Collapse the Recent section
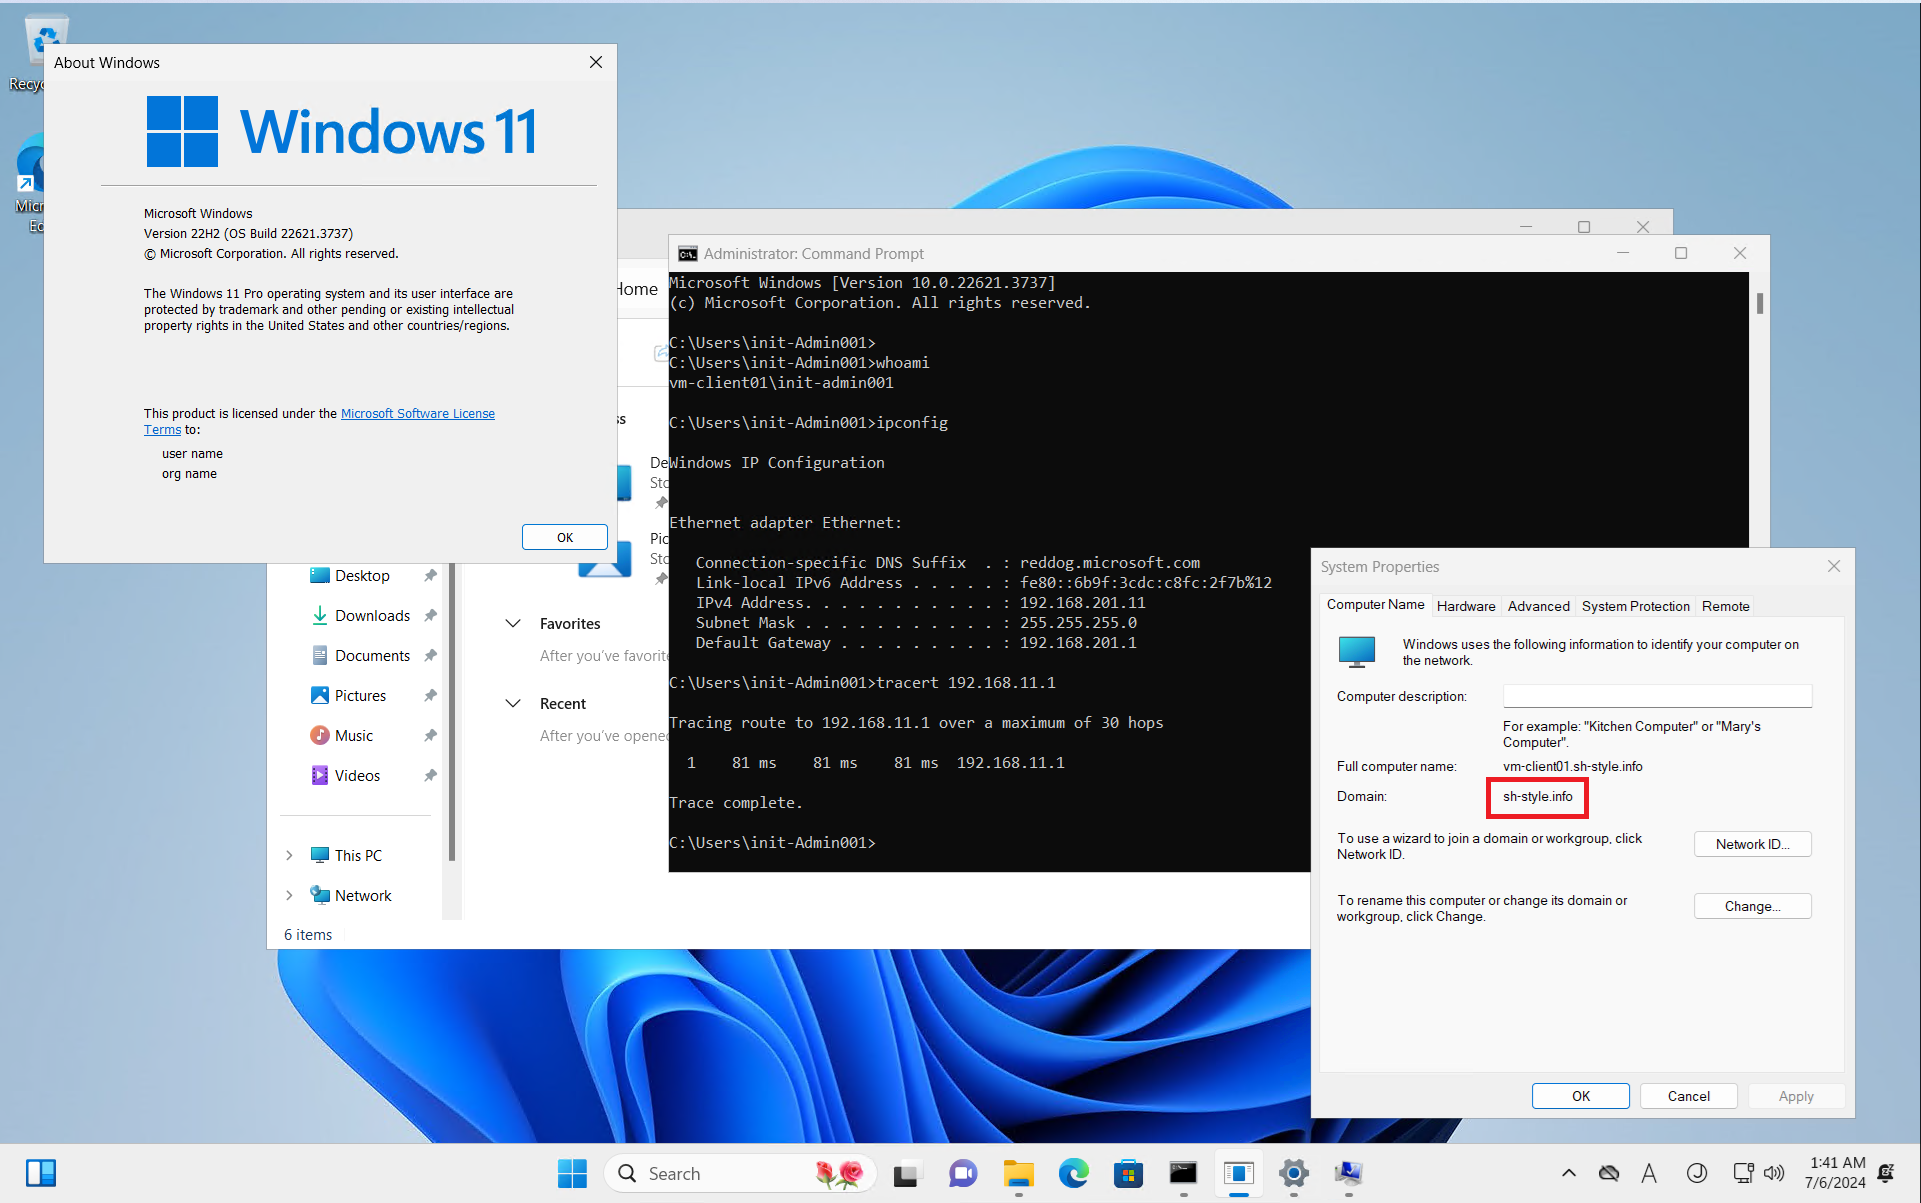 point(513,703)
